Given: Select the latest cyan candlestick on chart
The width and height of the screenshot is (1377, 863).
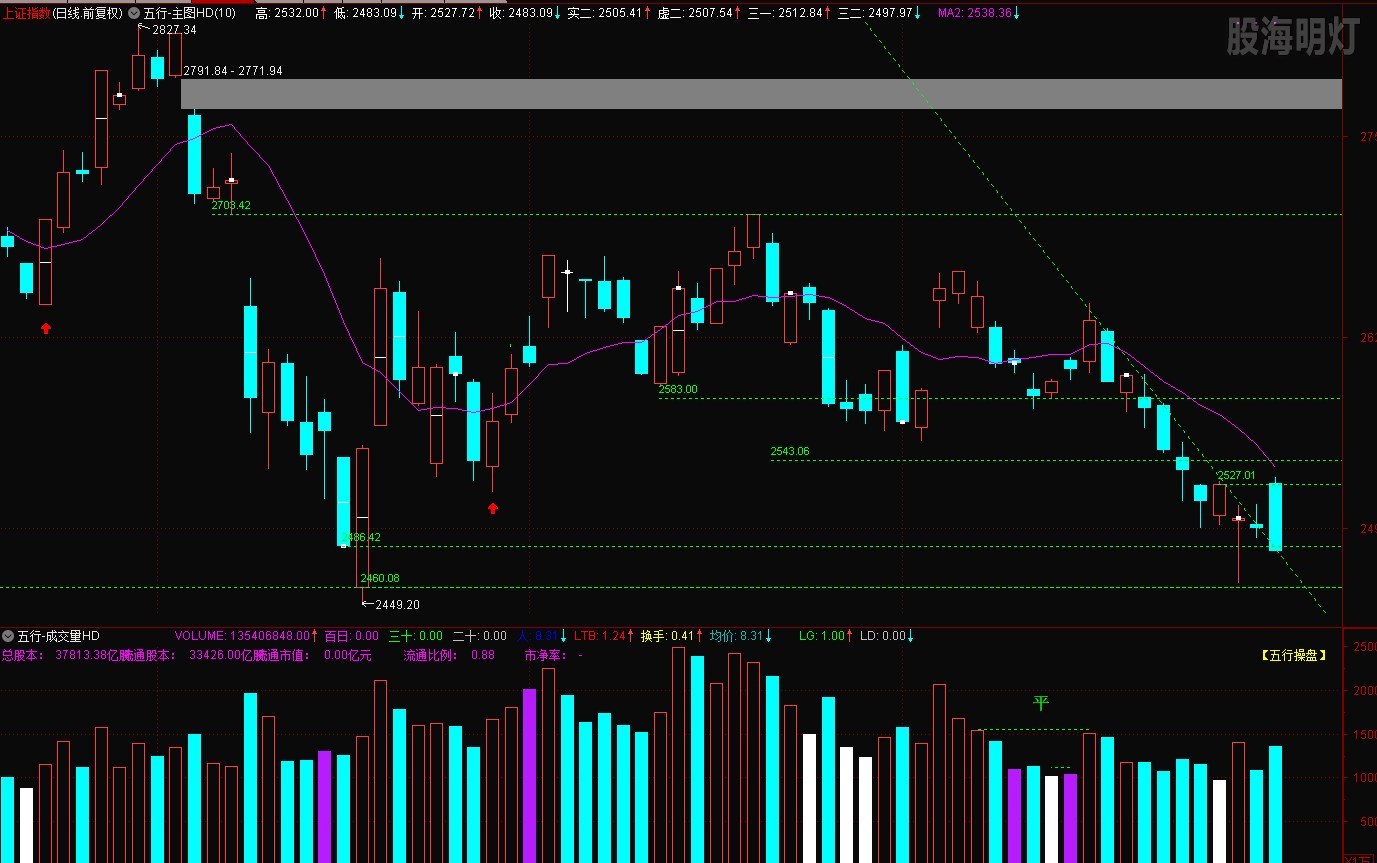Looking at the screenshot, I should (x=1275, y=516).
